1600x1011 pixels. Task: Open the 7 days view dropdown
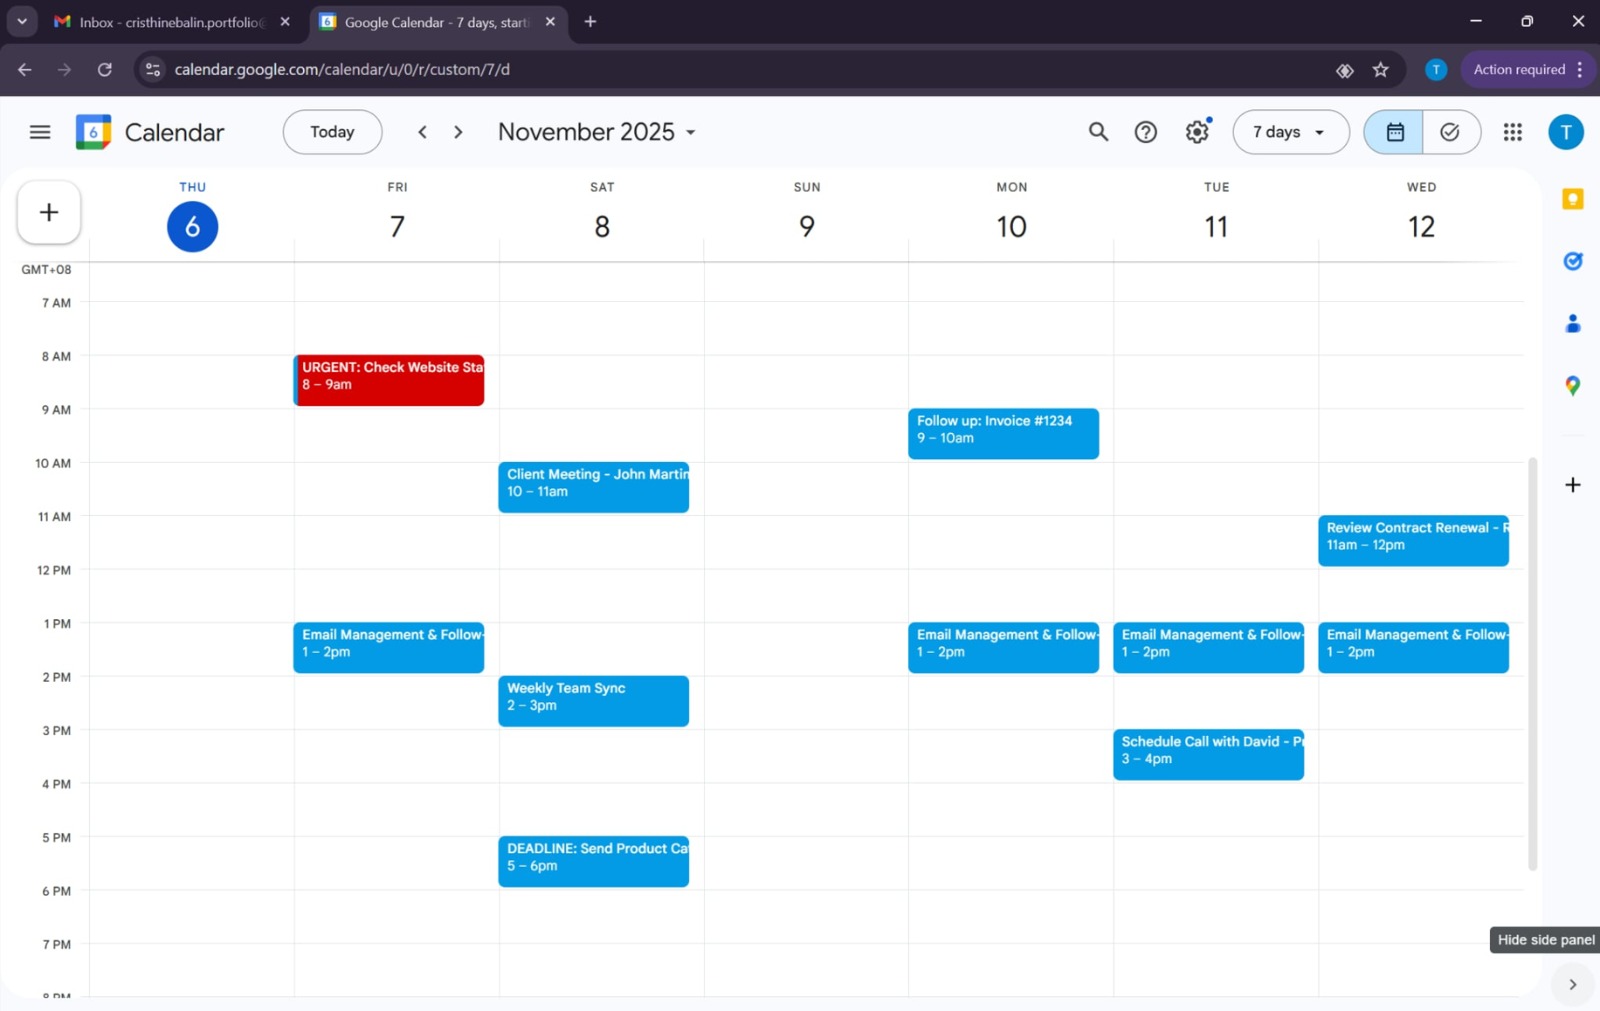pyautogui.click(x=1290, y=132)
